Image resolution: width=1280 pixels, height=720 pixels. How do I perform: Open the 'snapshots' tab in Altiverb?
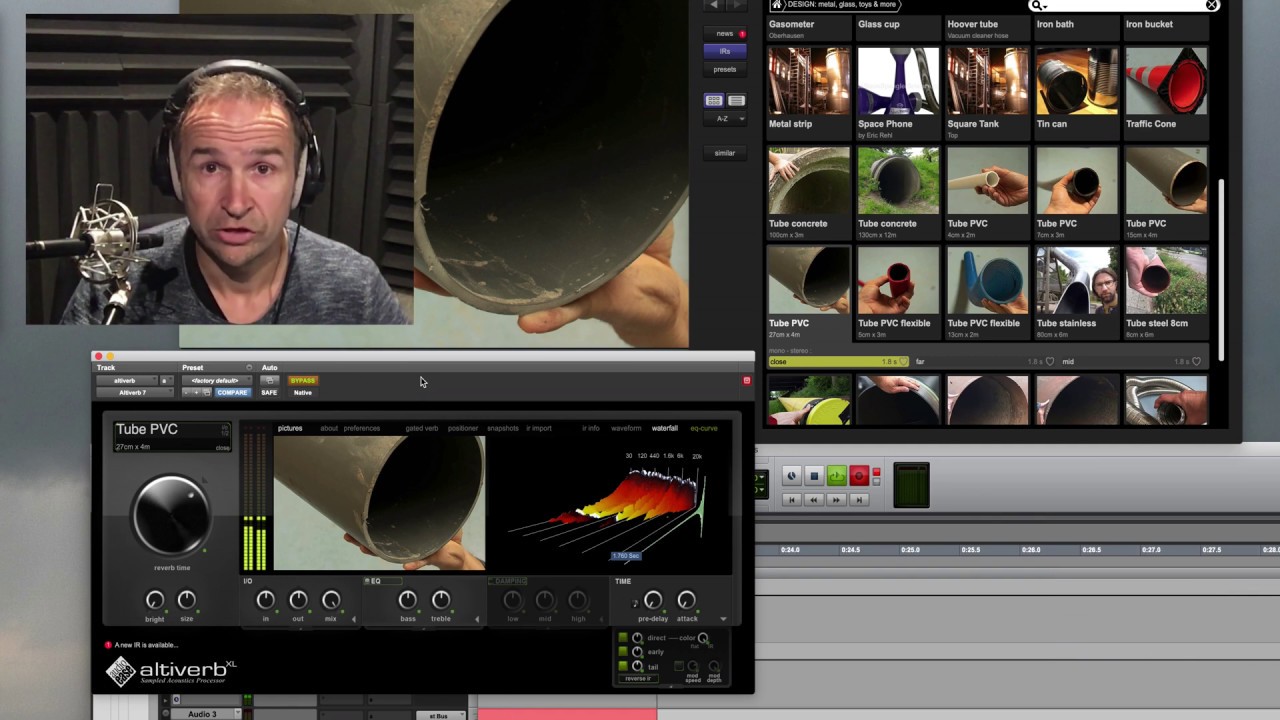(503, 428)
